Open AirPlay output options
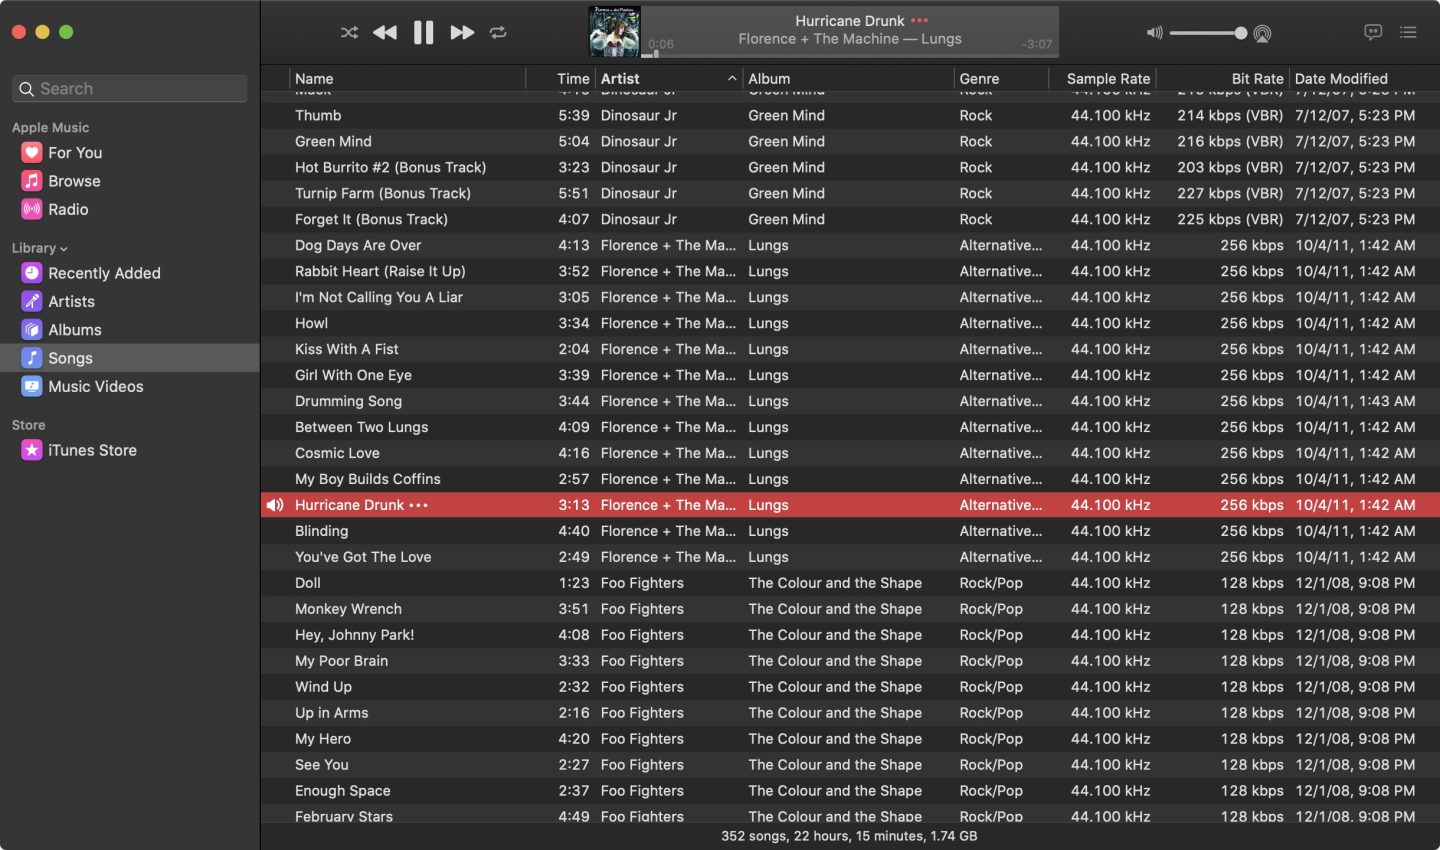The height and width of the screenshot is (850, 1440). pyautogui.click(x=1263, y=34)
